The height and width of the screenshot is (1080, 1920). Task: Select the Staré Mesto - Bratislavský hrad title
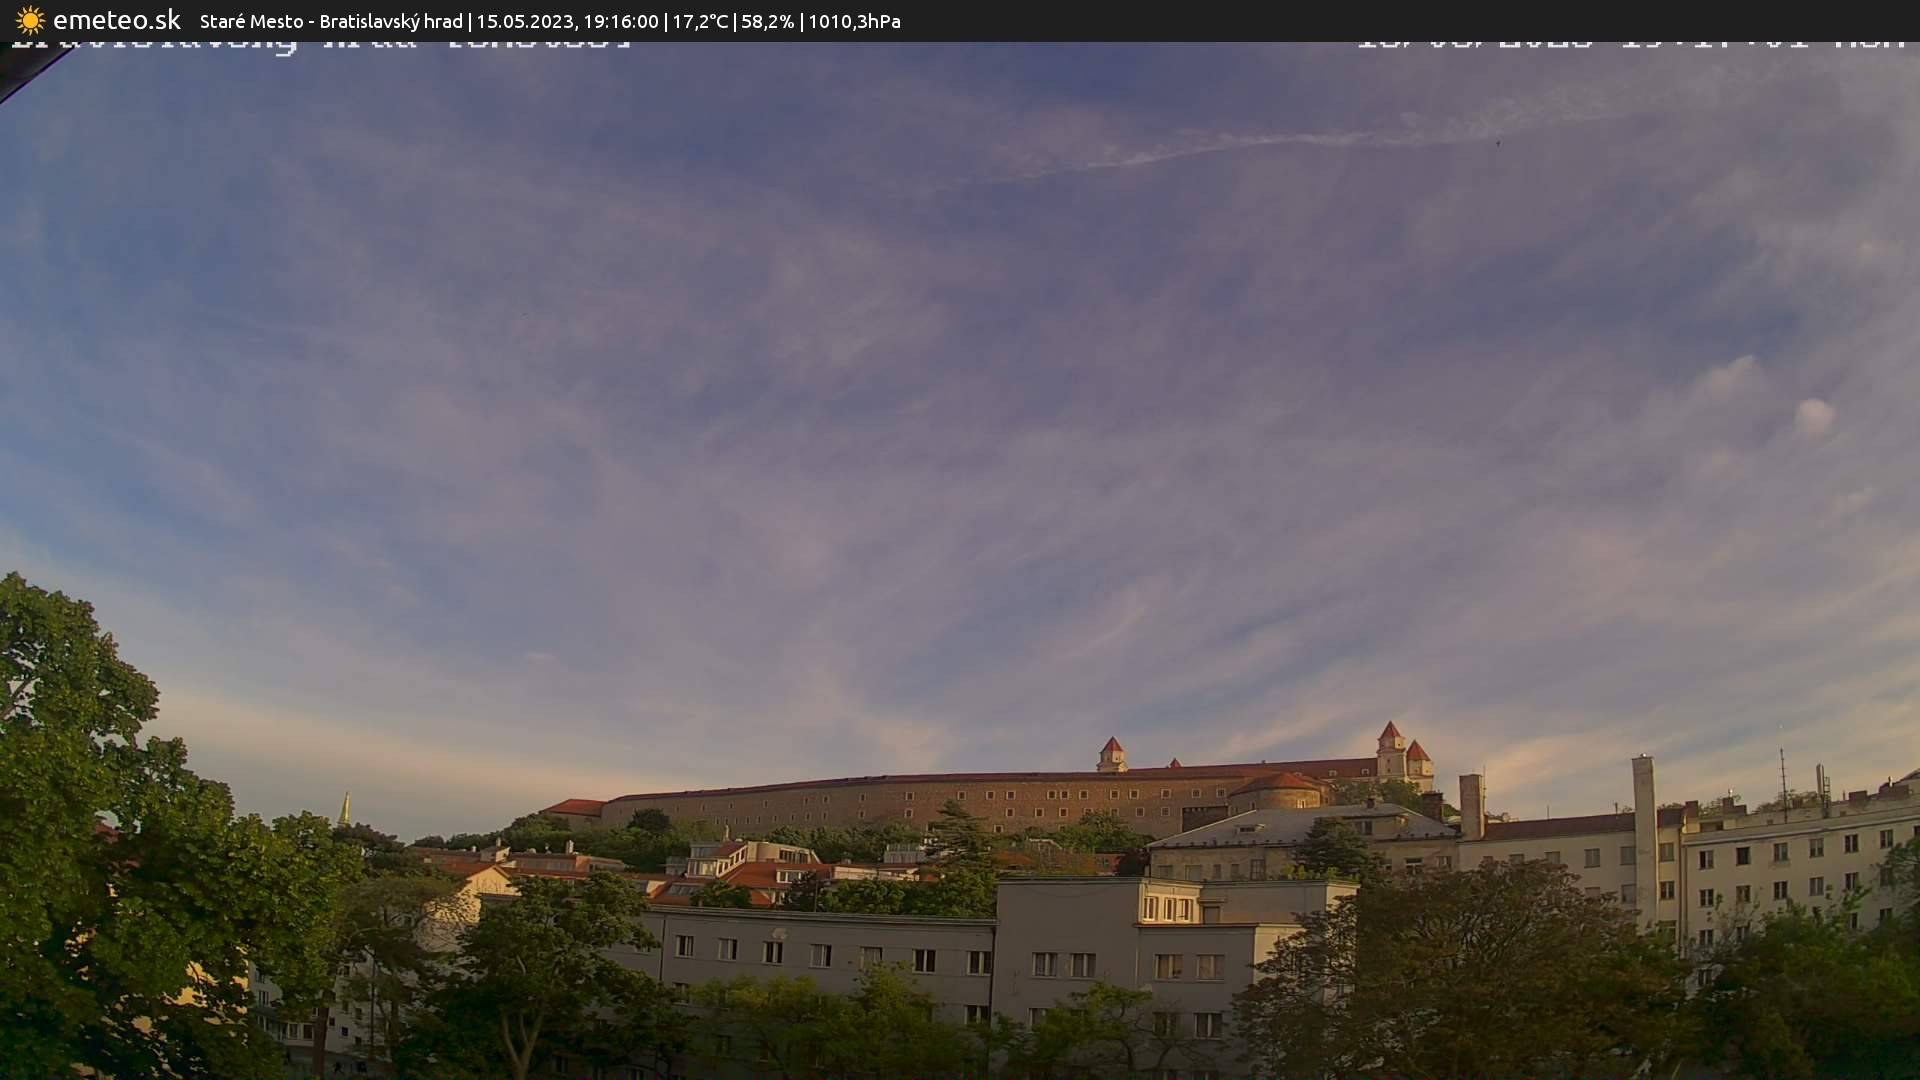pyautogui.click(x=330, y=20)
